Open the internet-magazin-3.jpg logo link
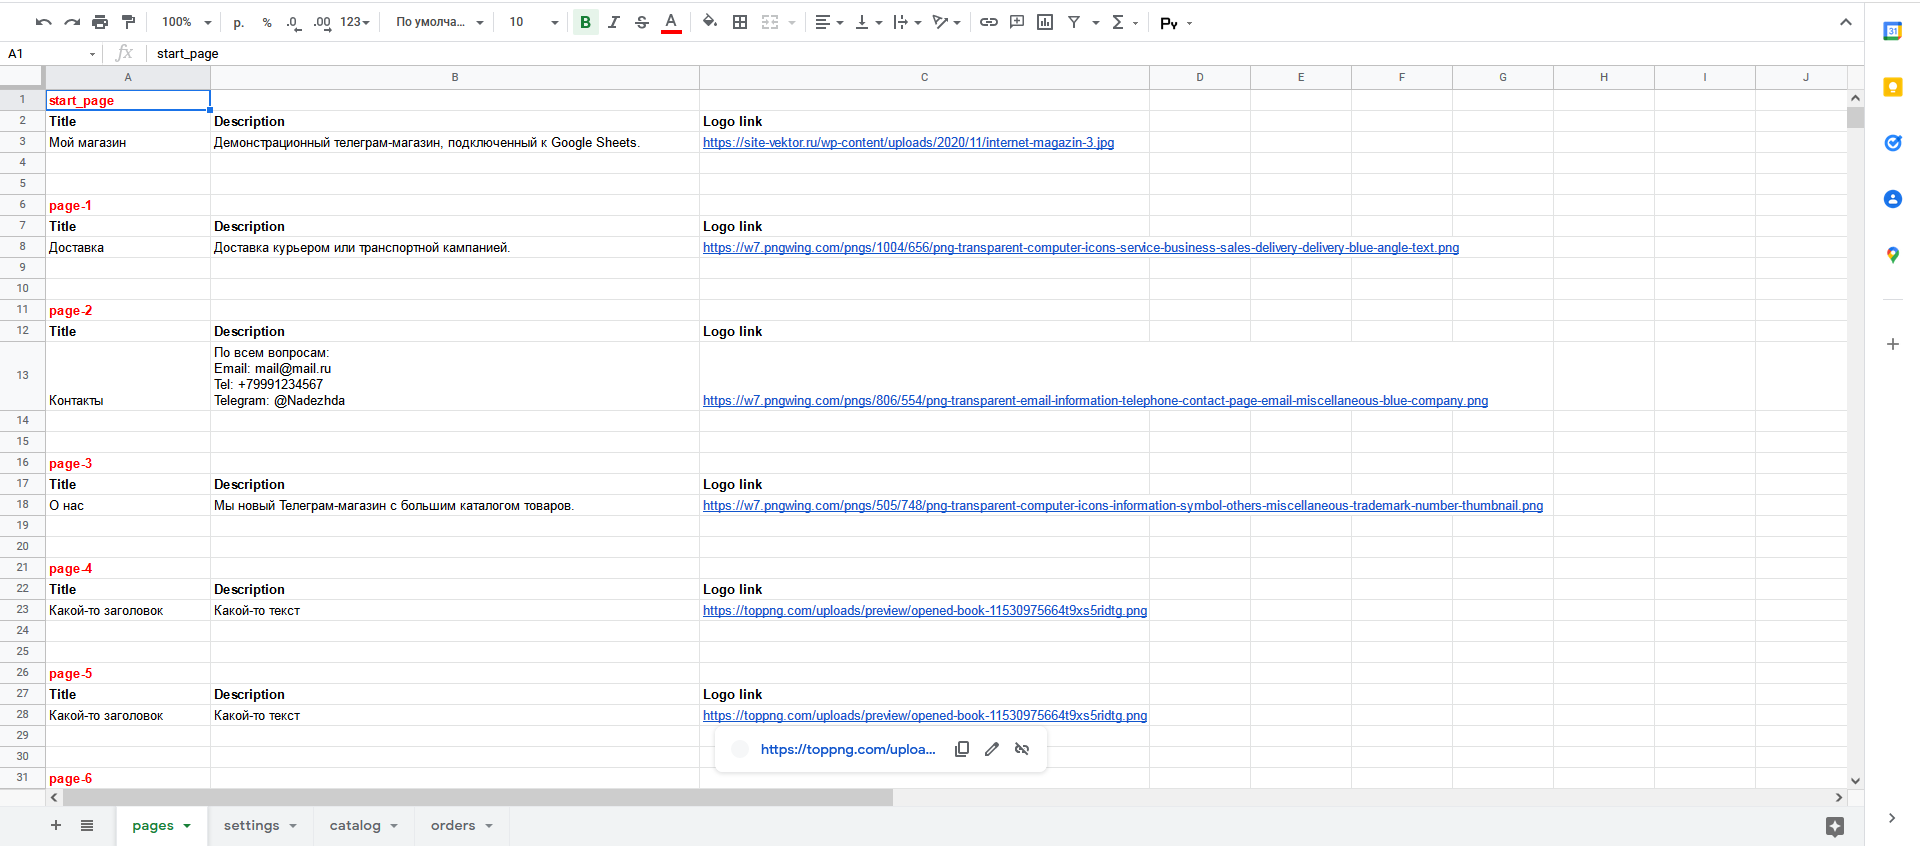Viewport: 1920px width, 846px height. point(908,143)
